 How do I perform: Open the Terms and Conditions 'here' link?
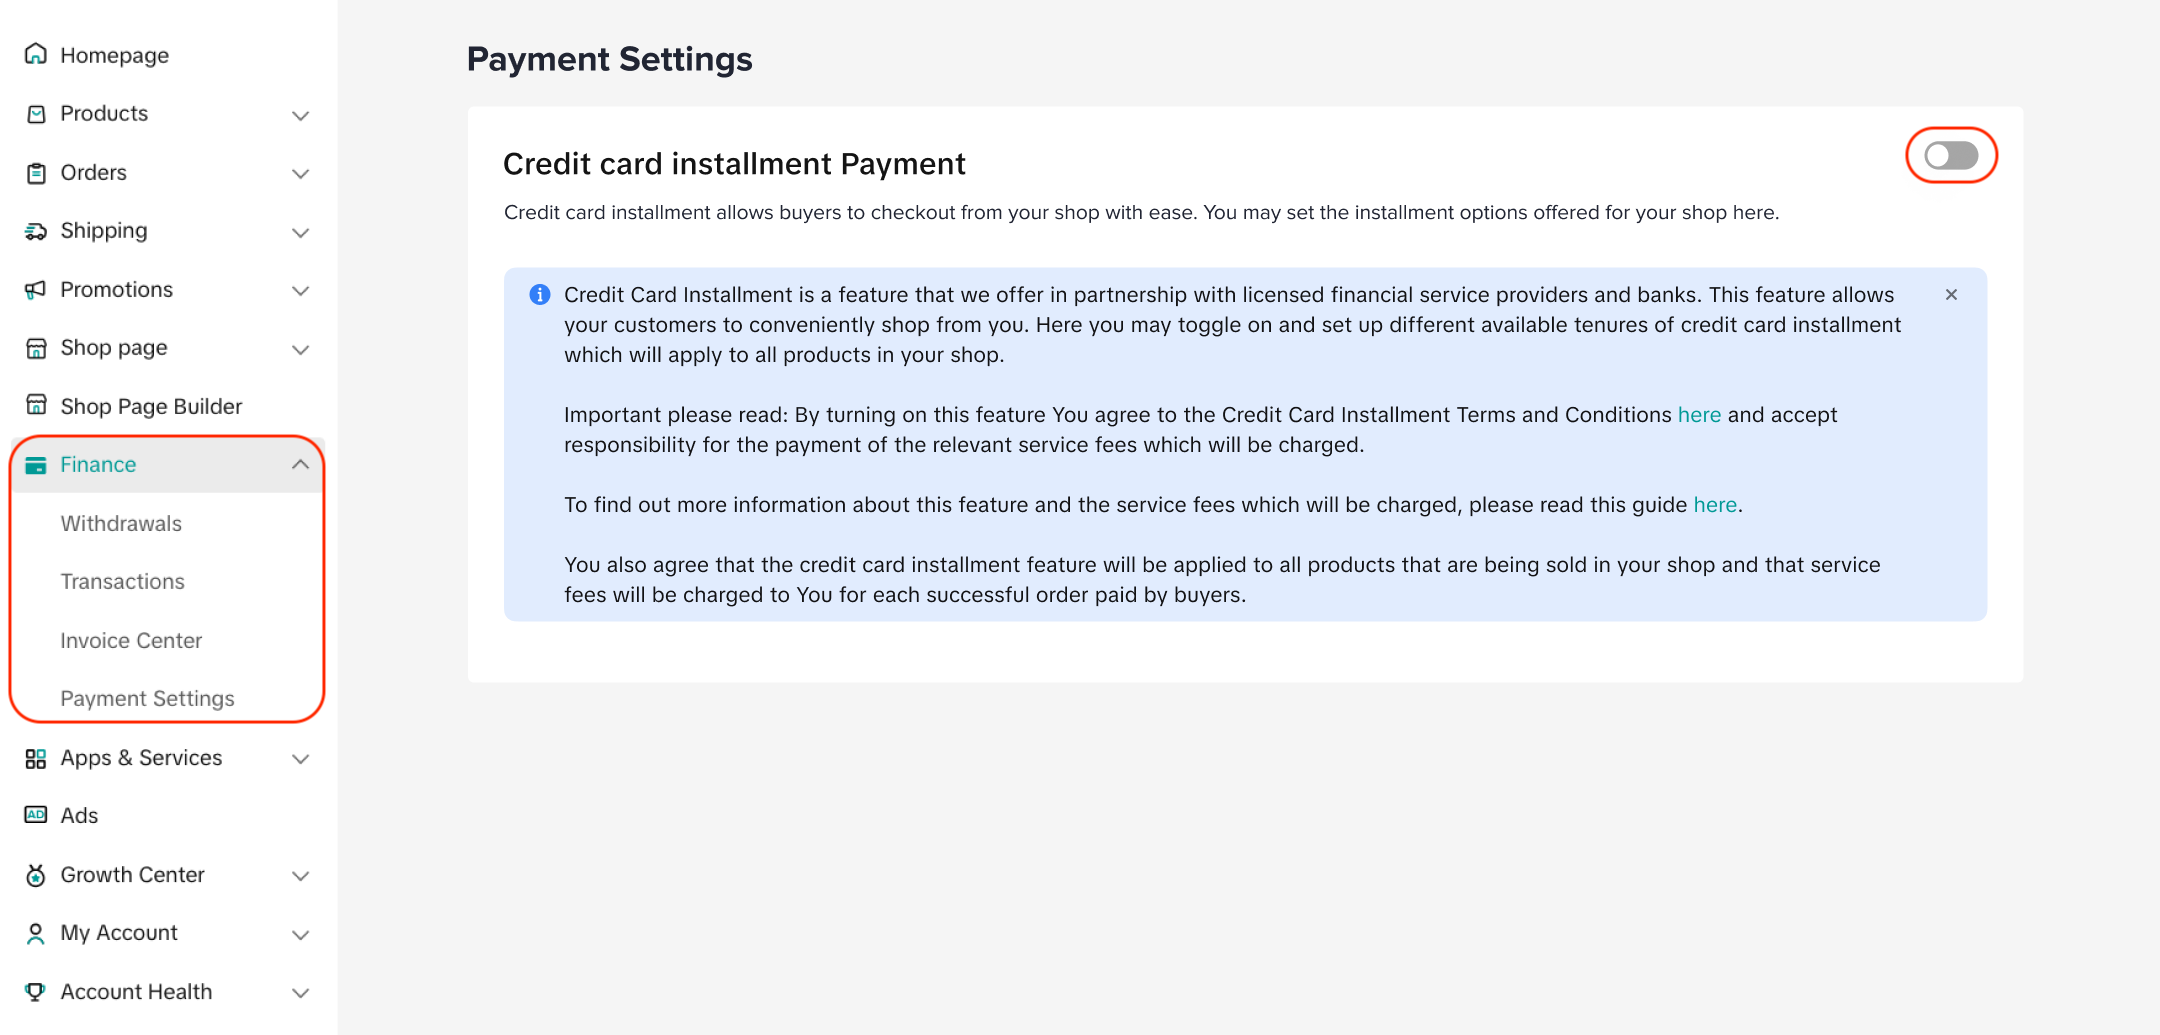coord(1699,414)
